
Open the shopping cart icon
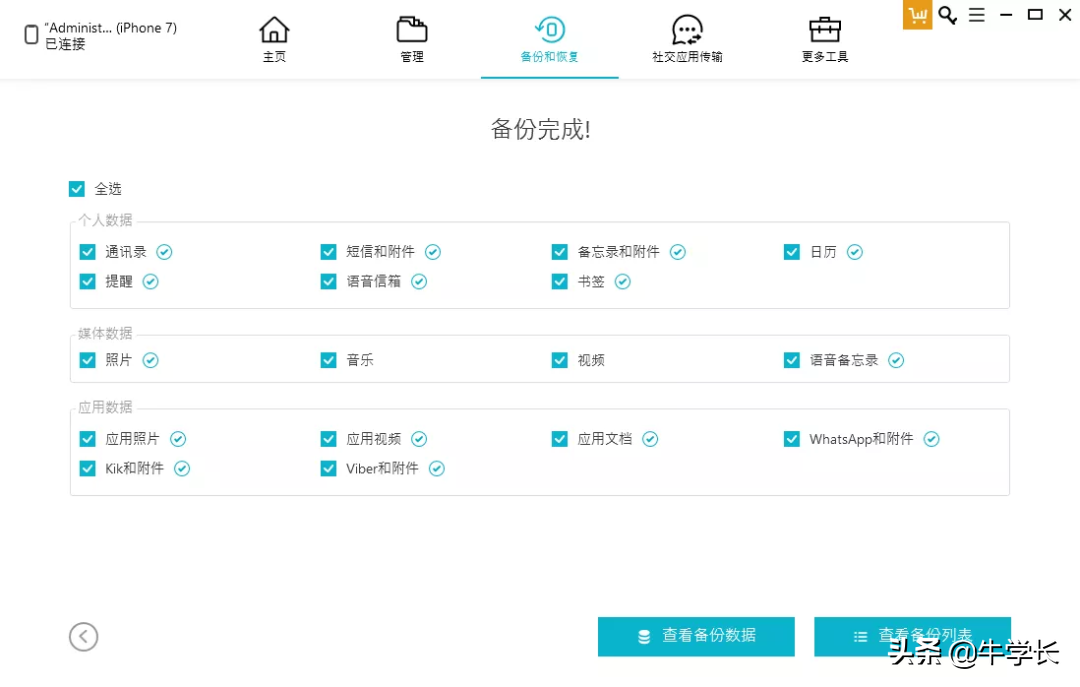click(916, 15)
